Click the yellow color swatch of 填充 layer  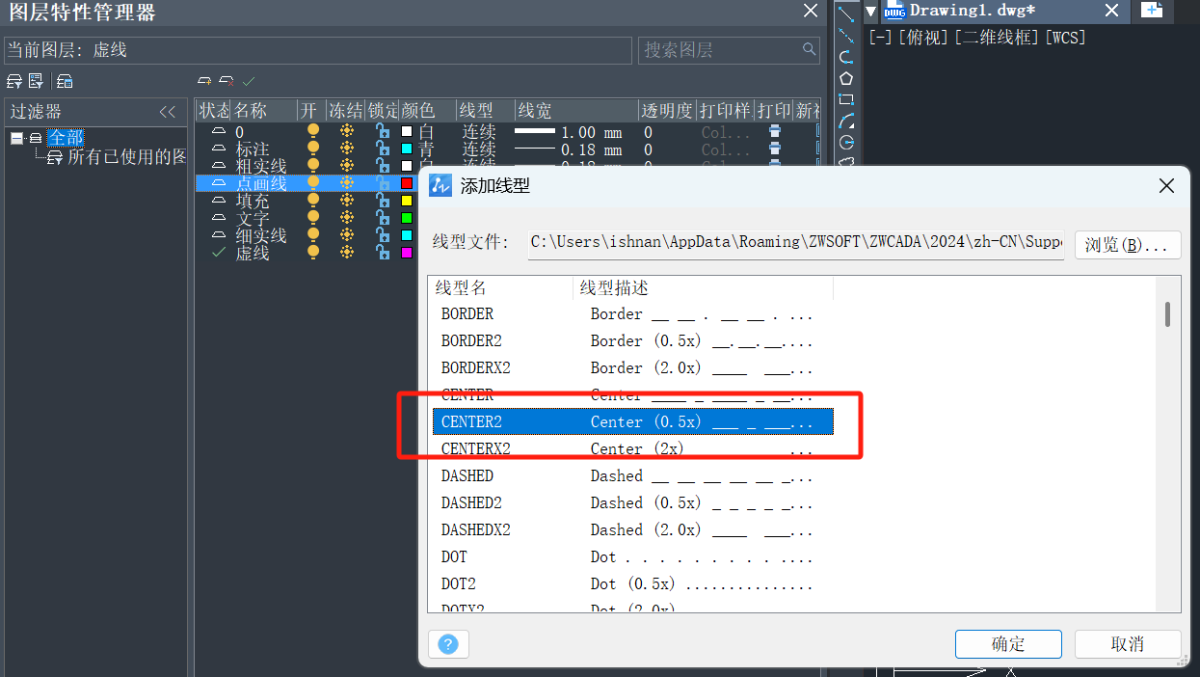[x=407, y=201]
